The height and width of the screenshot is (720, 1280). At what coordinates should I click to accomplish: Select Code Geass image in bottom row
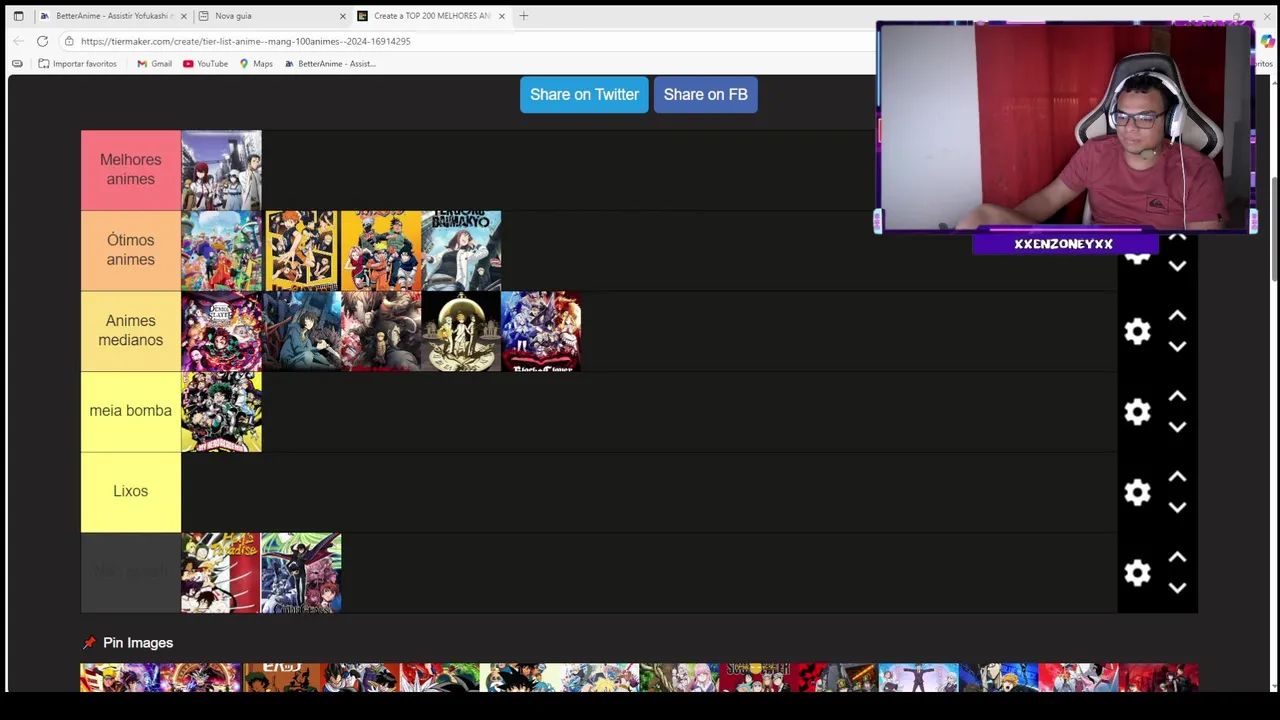301,573
